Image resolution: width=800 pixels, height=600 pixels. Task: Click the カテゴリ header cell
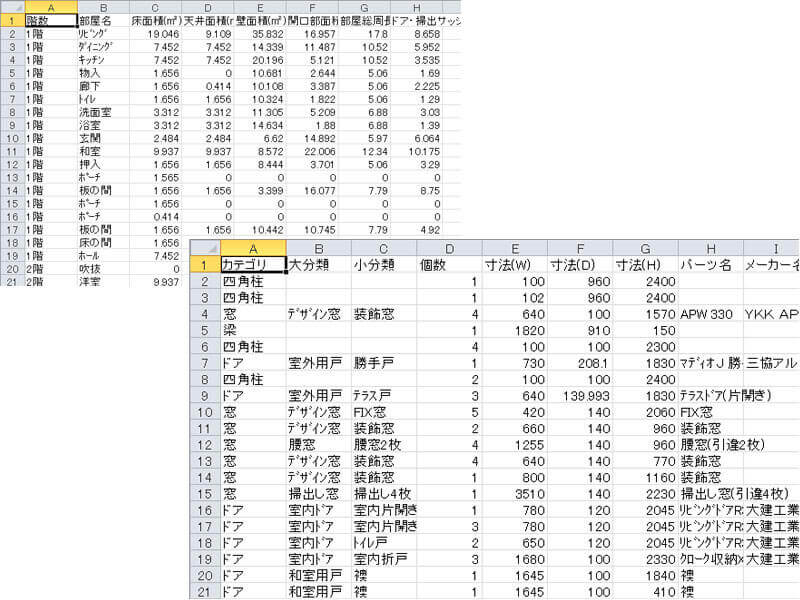(x=252, y=265)
